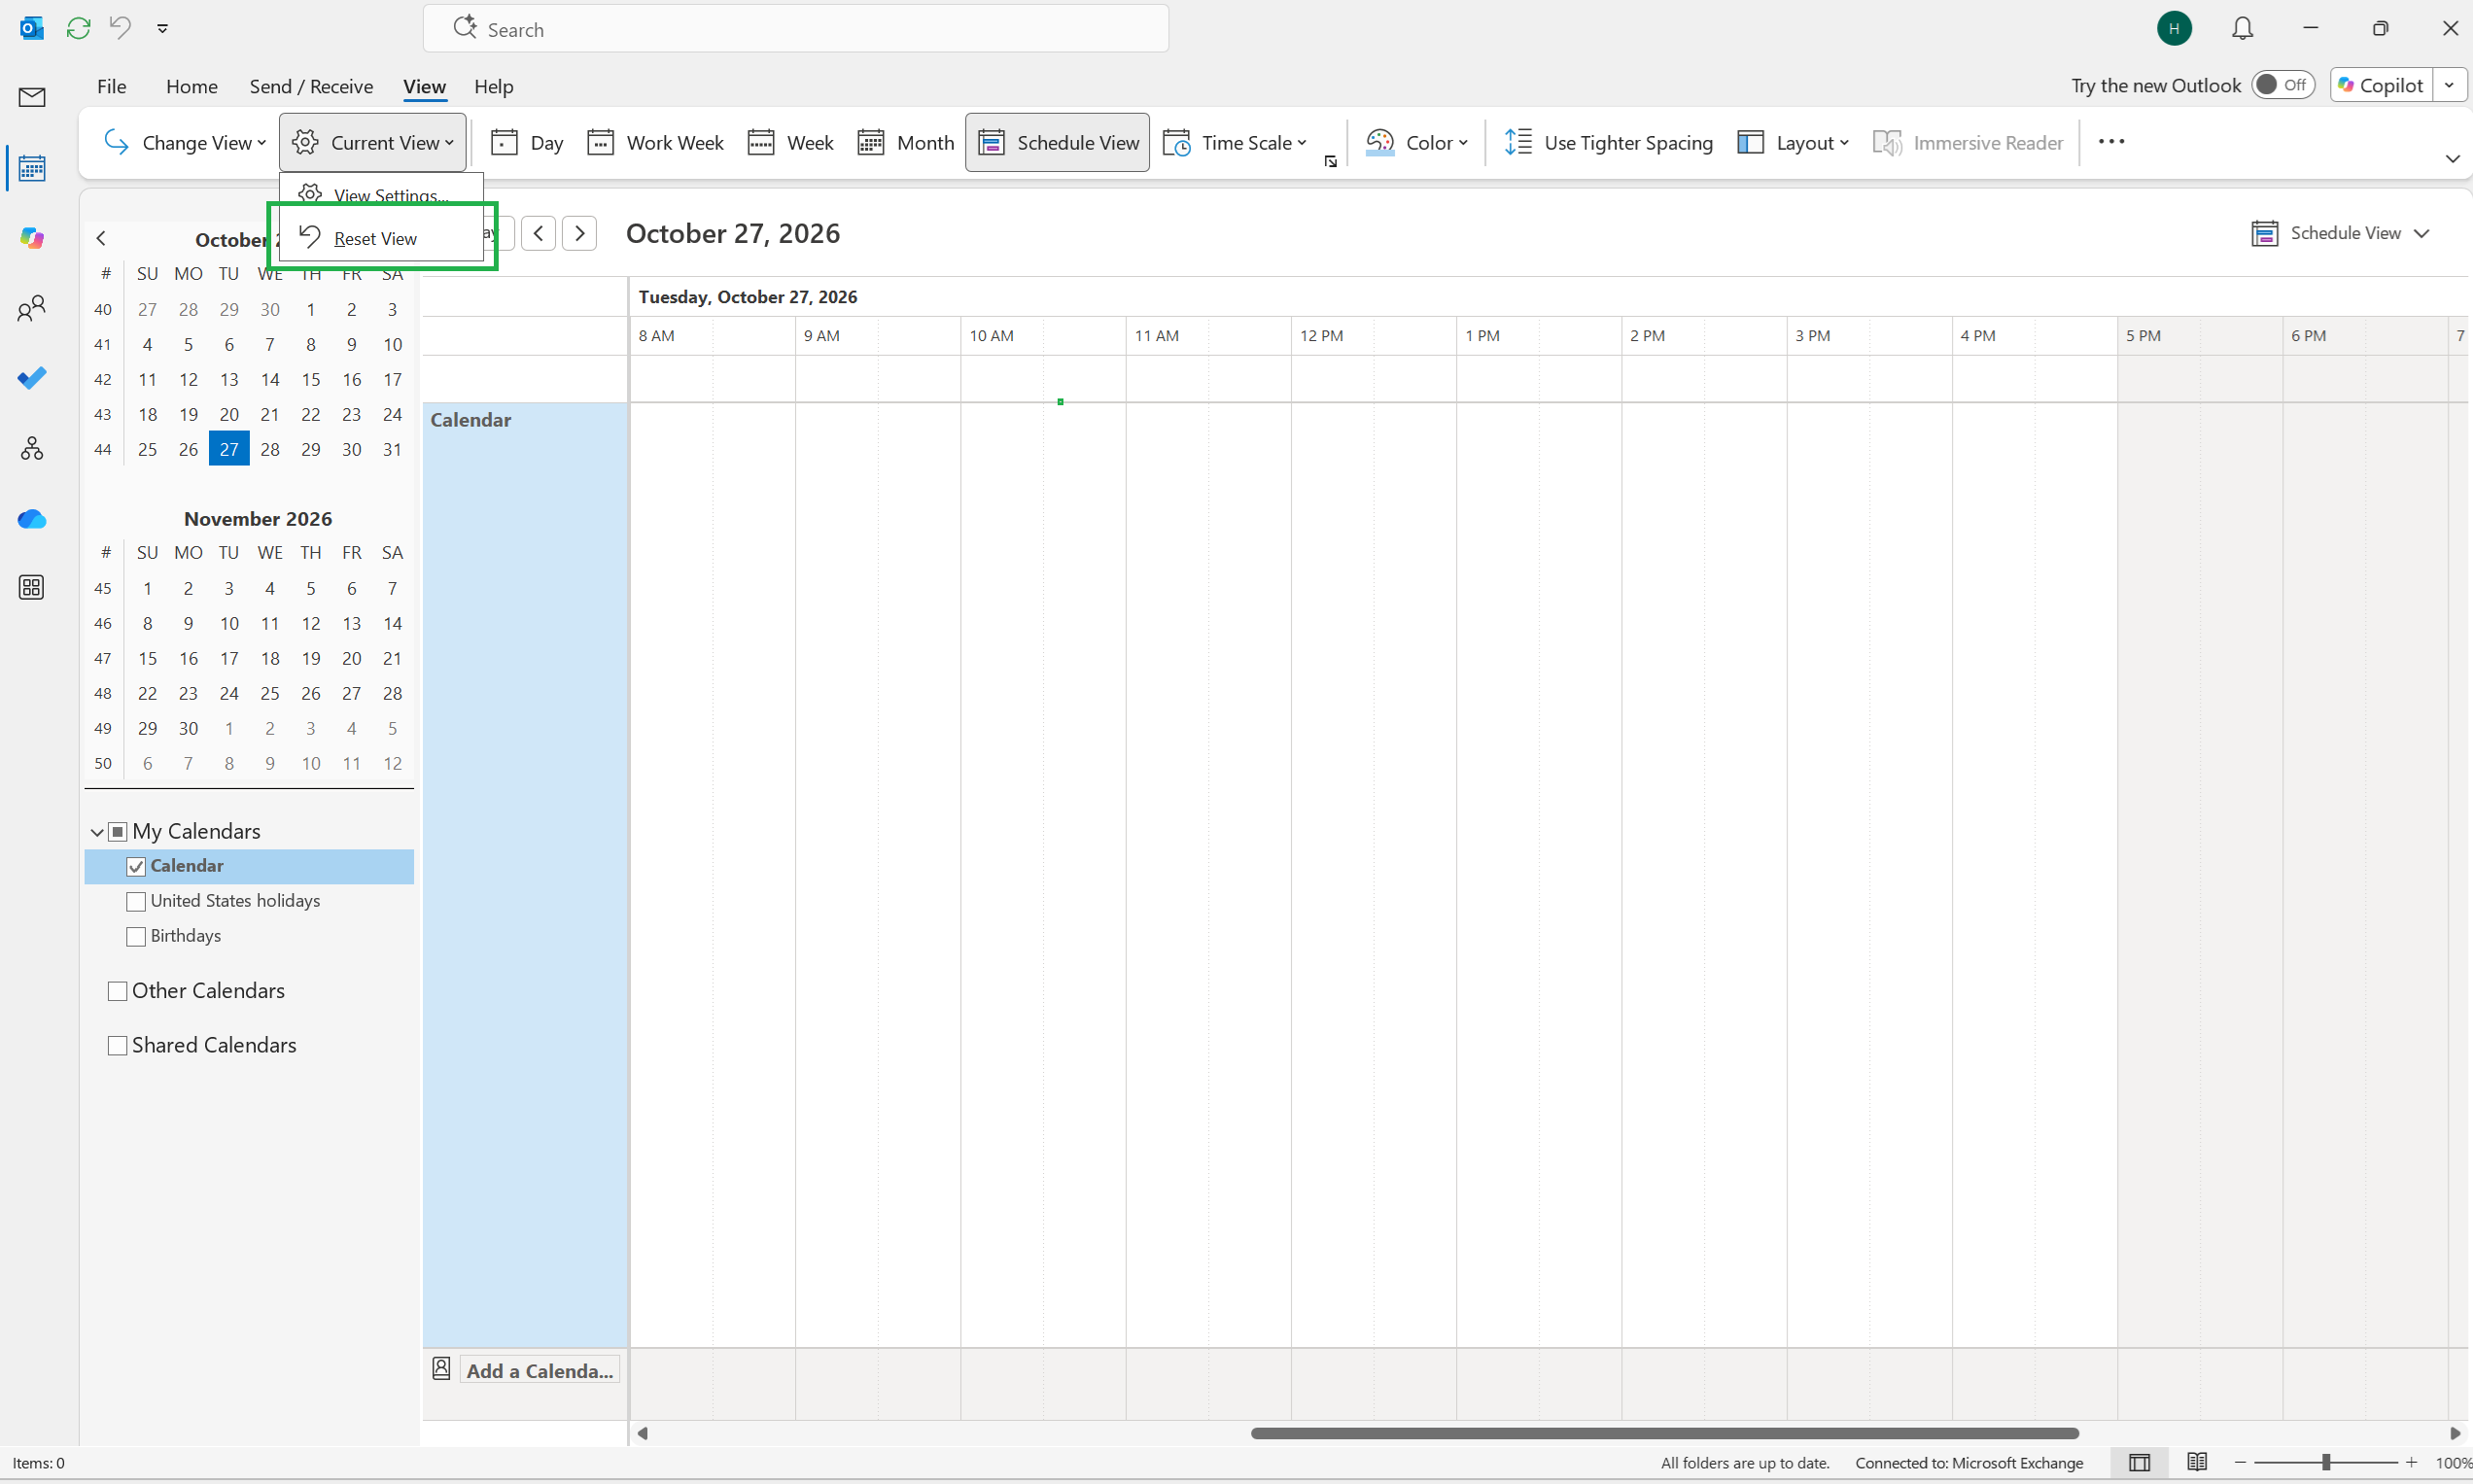Viewport: 2473px width, 1484px height.
Task: Adjust the zoom slider in status bar
Action: [x=2326, y=1462]
